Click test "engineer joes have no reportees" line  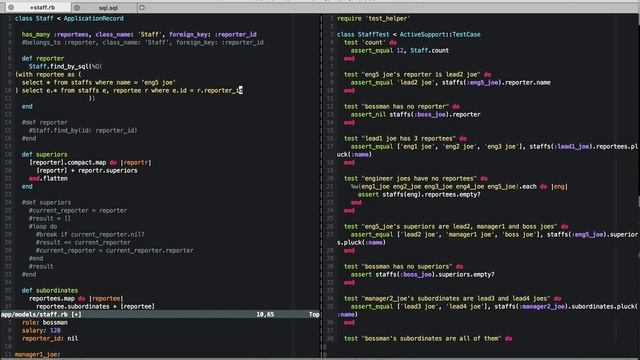coord(416,178)
